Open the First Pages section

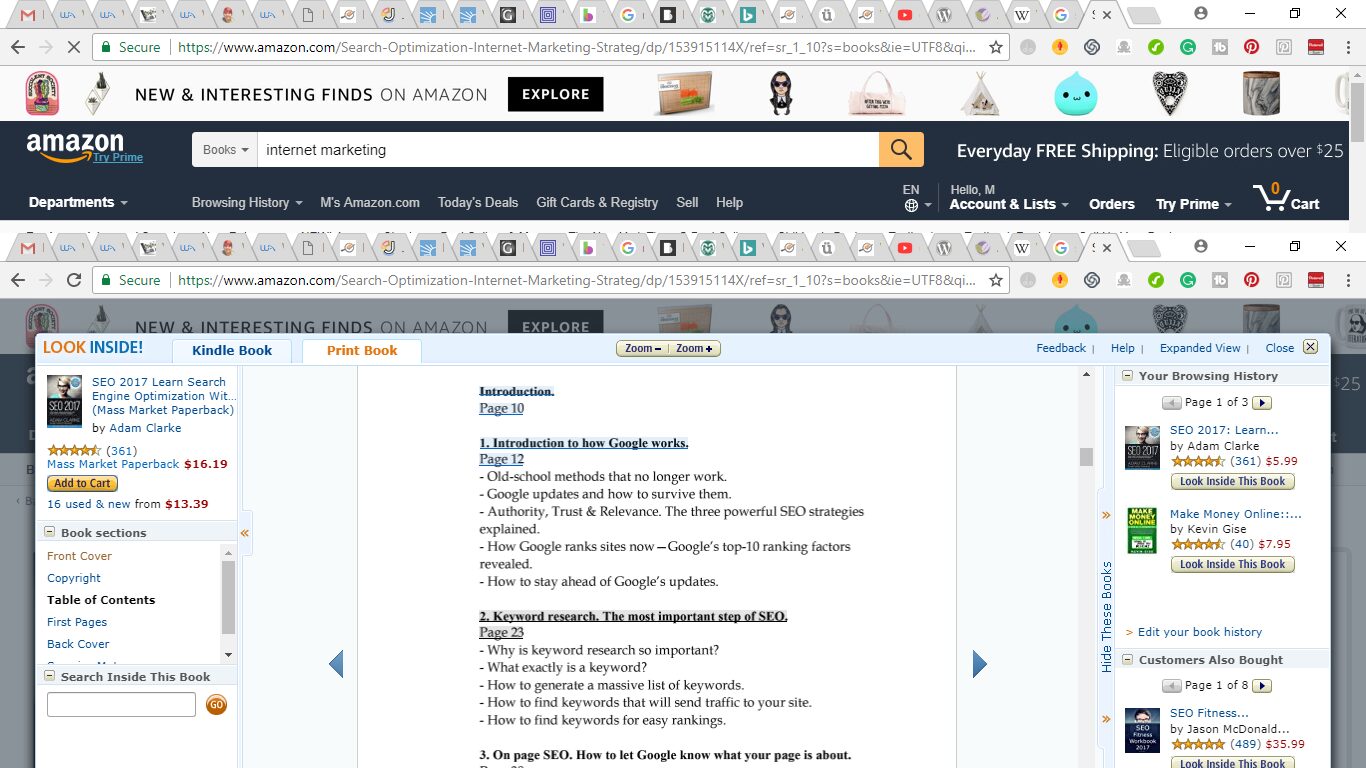[77, 622]
